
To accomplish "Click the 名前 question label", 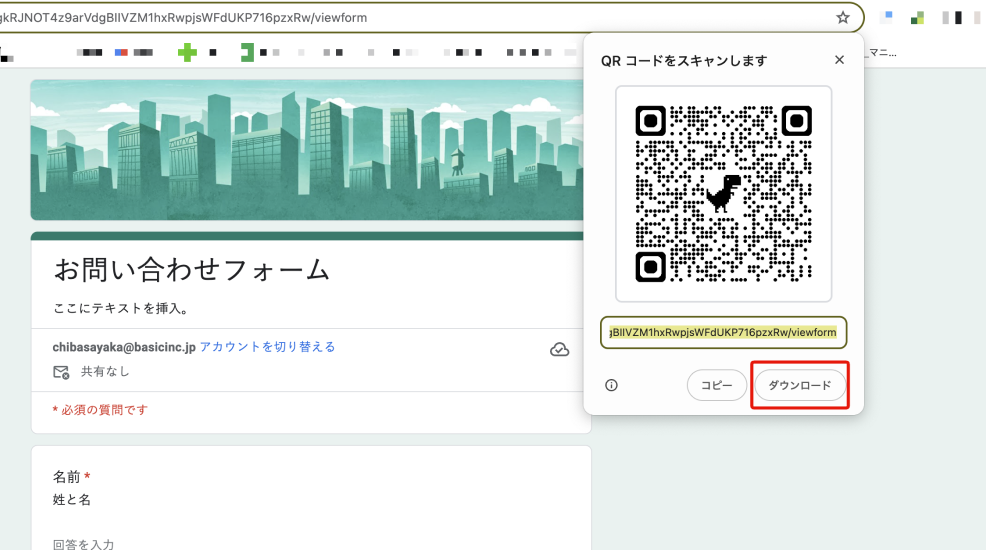I will click(67, 477).
